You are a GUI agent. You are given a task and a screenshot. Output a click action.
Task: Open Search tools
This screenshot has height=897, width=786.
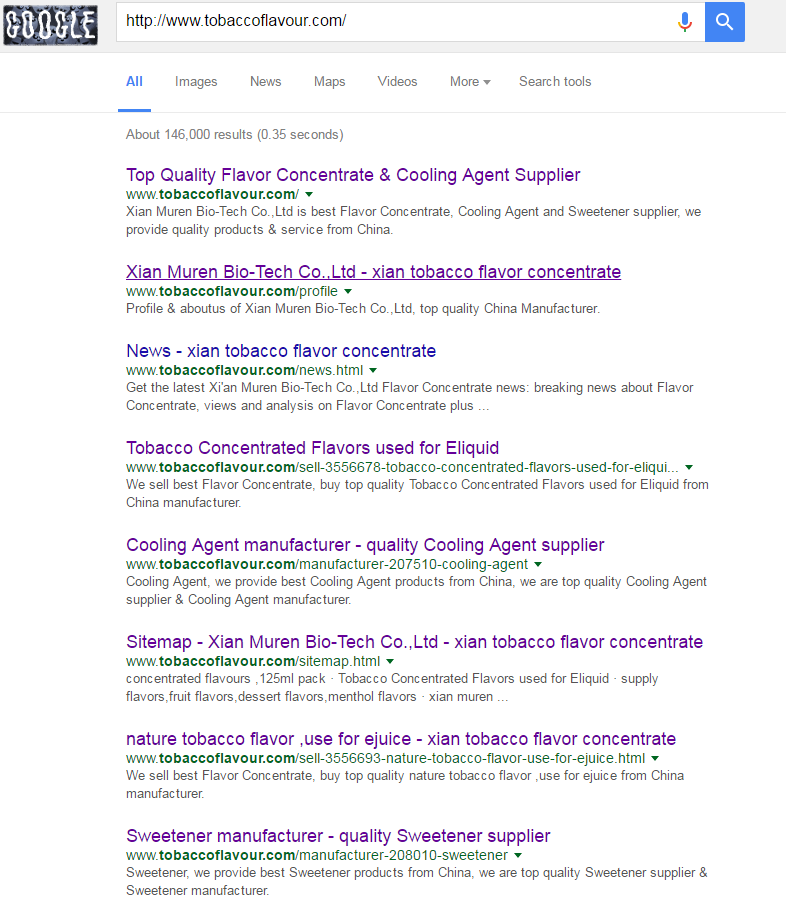pos(555,81)
